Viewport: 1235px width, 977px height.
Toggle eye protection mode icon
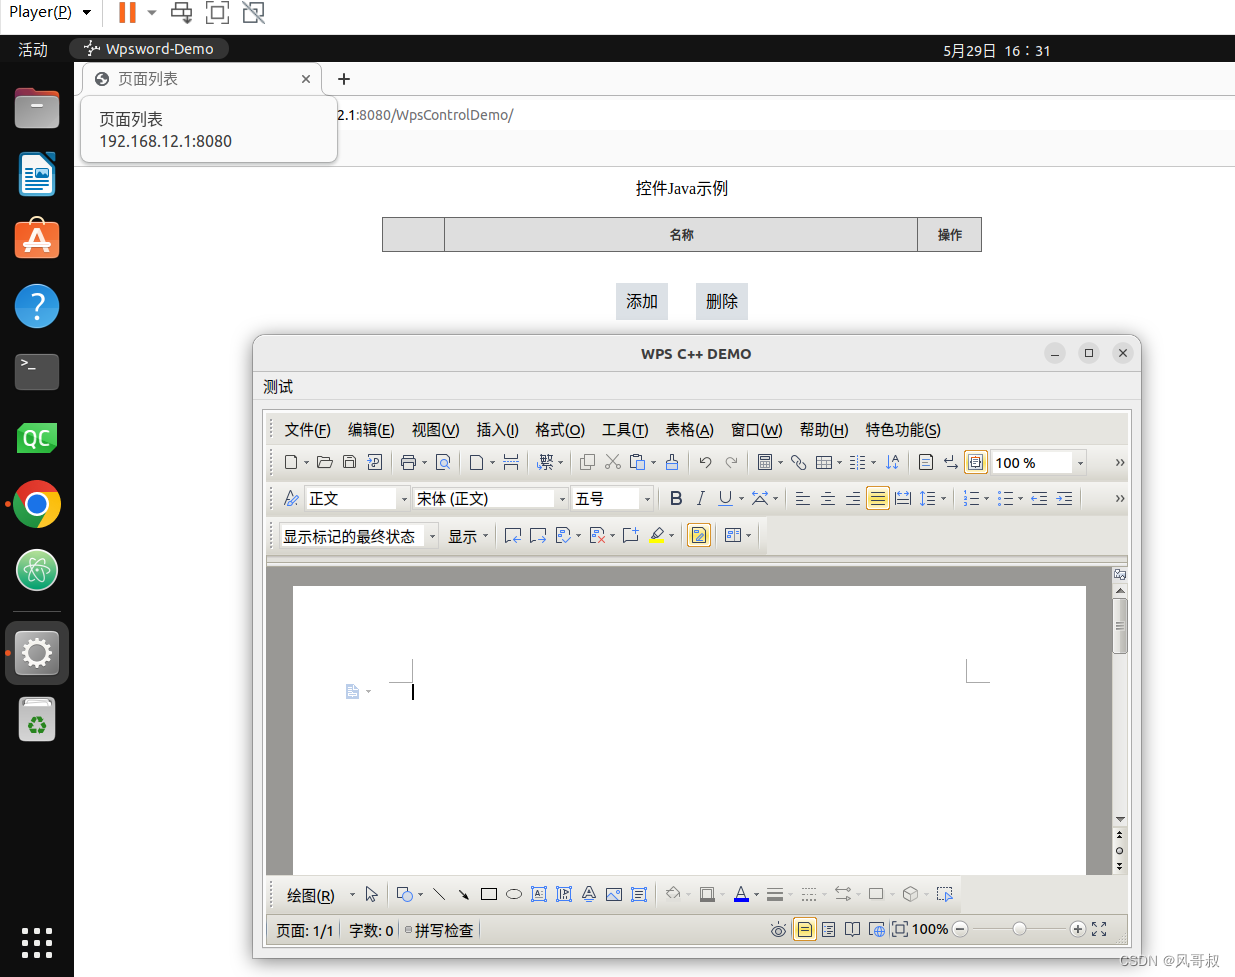(778, 930)
